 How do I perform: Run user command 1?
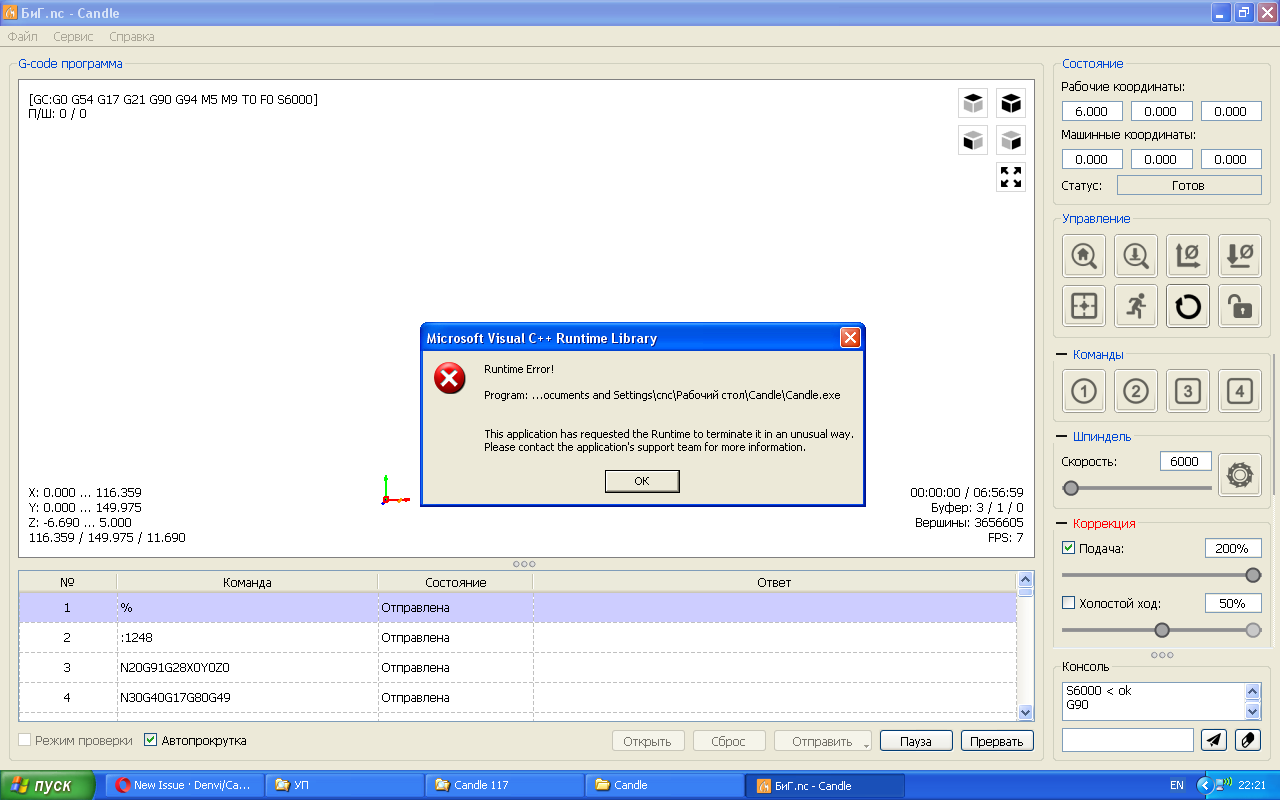(1084, 391)
